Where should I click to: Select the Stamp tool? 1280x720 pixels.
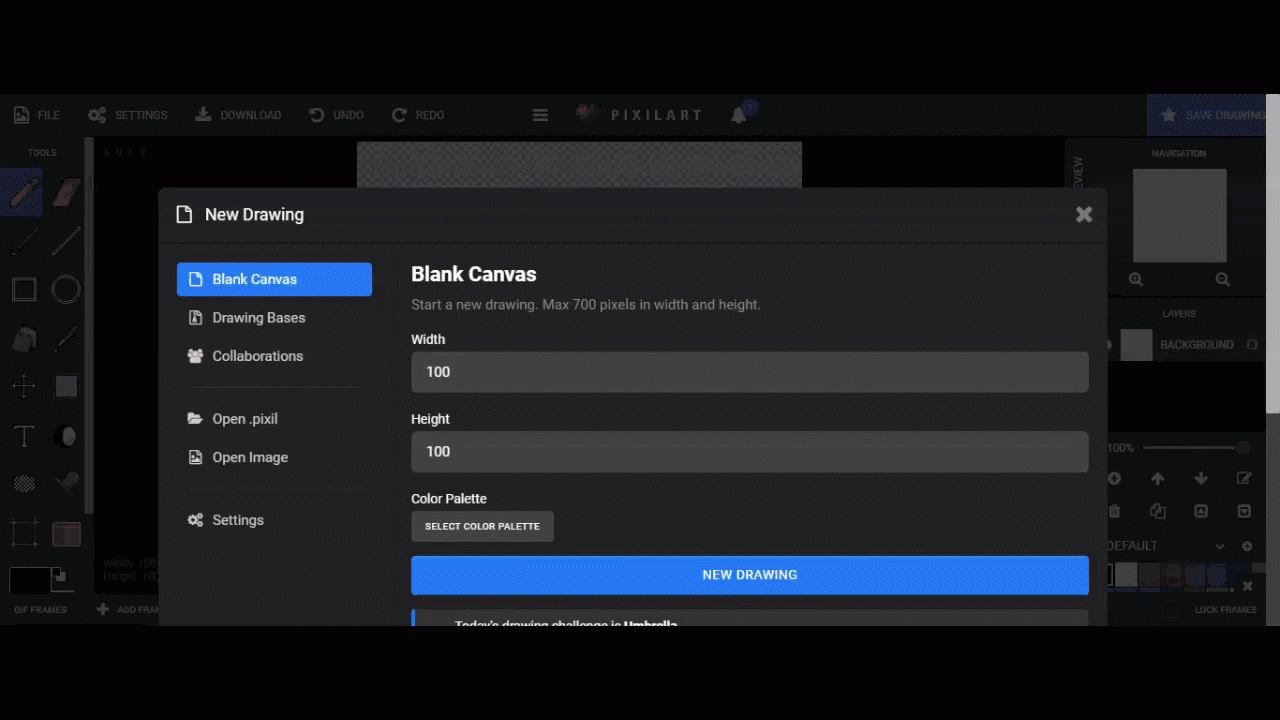(x=66, y=484)
